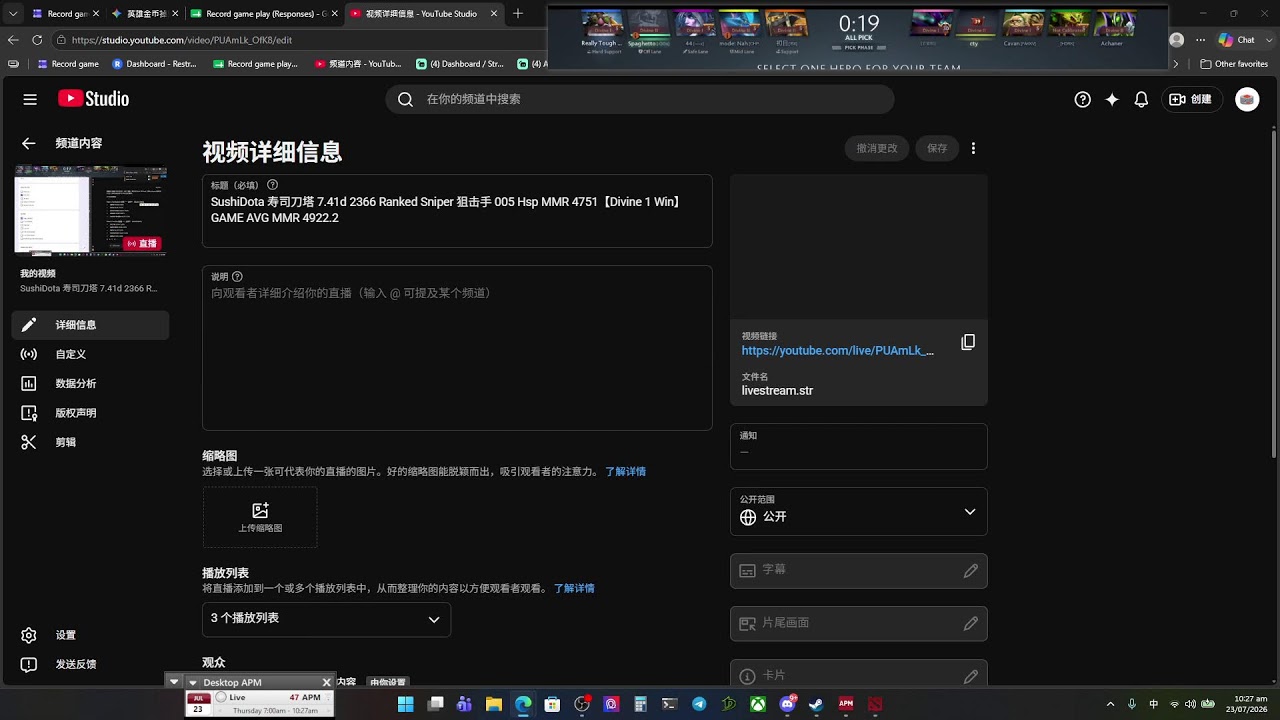Open the notifications bell
Image resolution: width=1280 pixels, height=720 pixels.
pyautogui.click(x=1140, y=99)
